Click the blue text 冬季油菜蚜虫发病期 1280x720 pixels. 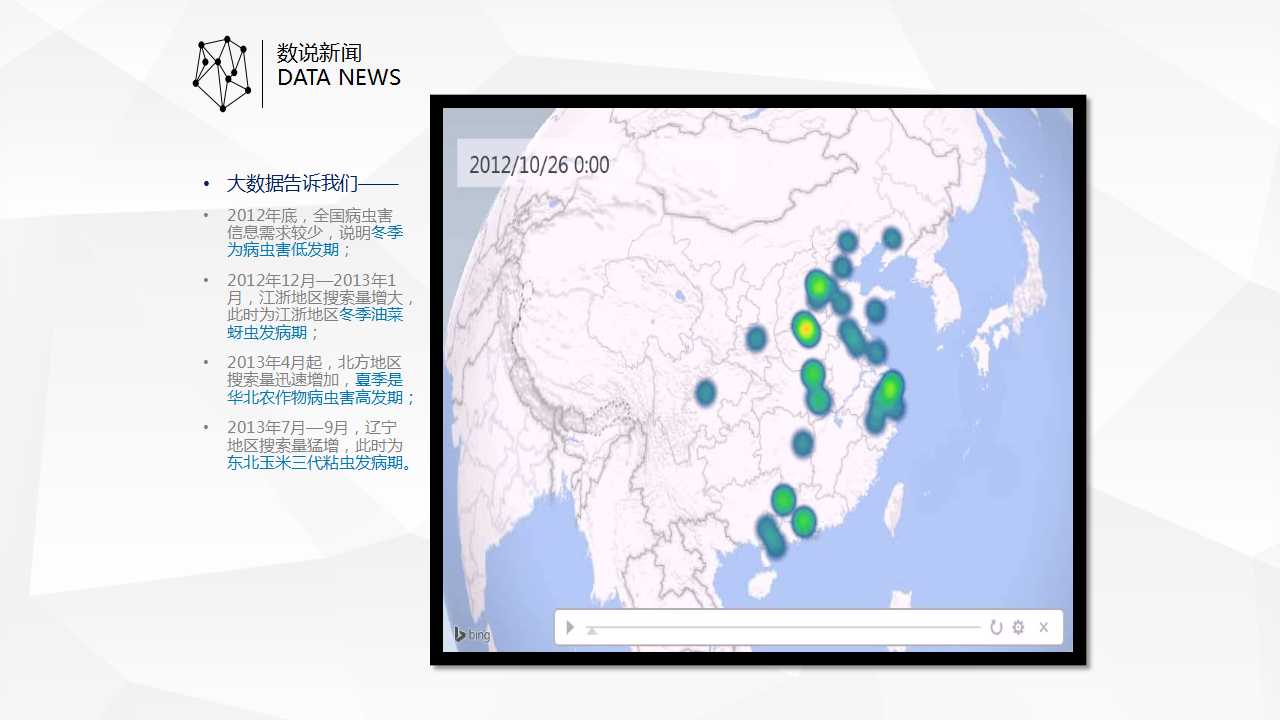tap(316, 324)
